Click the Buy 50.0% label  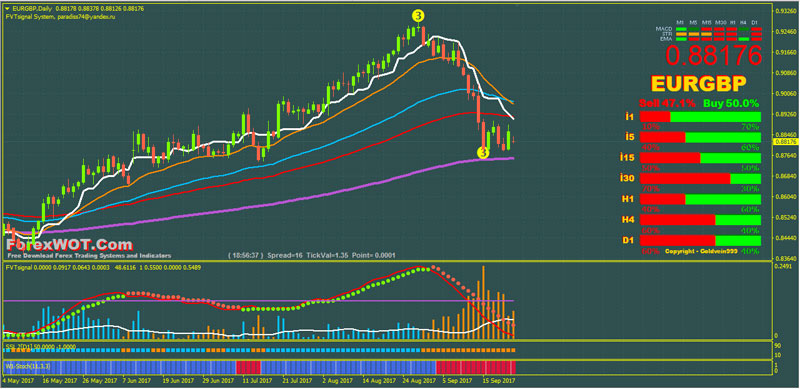click(731, 103)
